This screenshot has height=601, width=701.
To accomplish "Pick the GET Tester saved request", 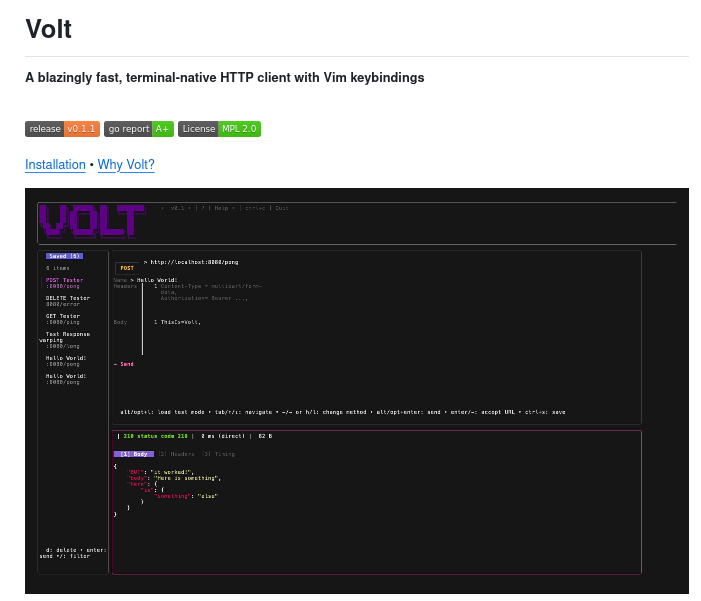I will pos(63,318).
